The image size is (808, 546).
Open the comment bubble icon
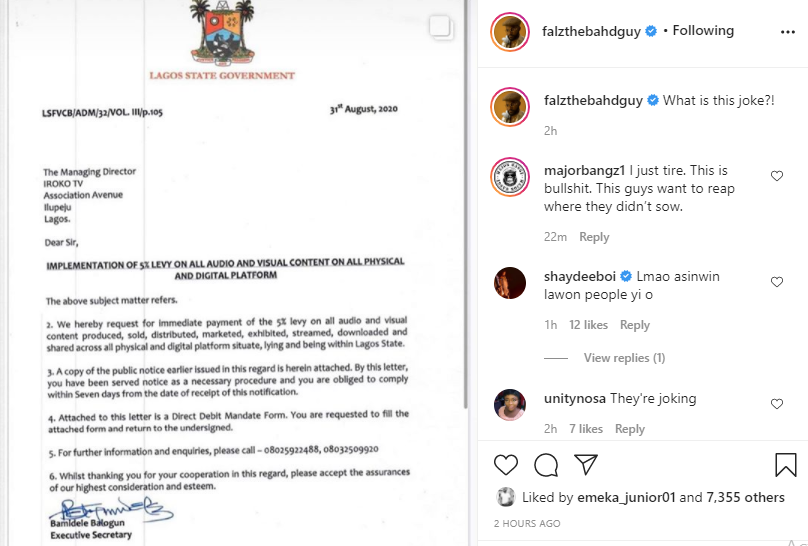tap(546, 465)
